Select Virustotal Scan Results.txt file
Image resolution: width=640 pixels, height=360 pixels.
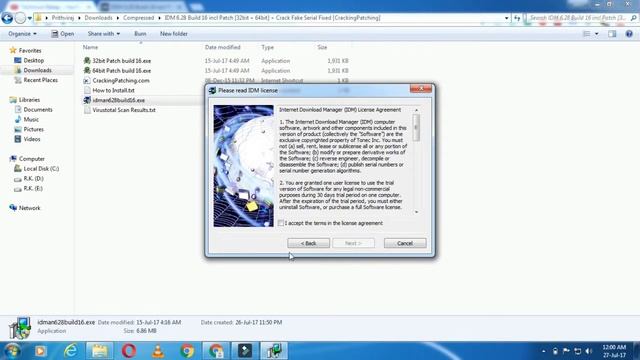[x=120, y=110]
